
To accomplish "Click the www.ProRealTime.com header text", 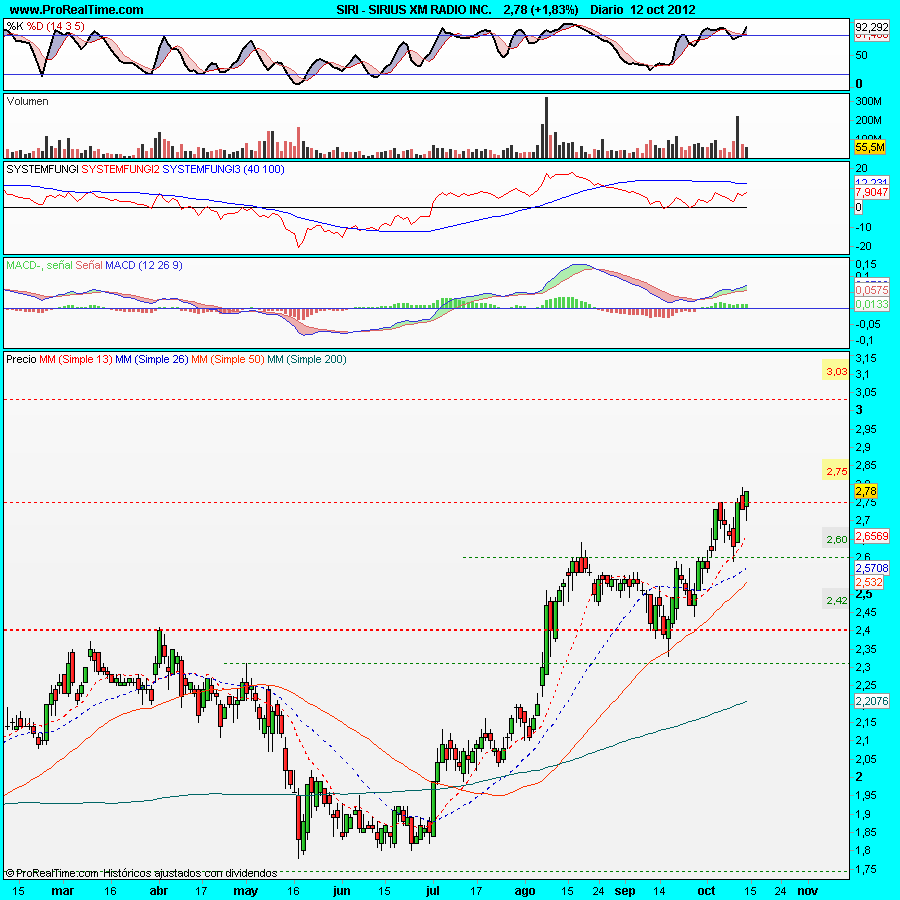I will tap(77, 9).
